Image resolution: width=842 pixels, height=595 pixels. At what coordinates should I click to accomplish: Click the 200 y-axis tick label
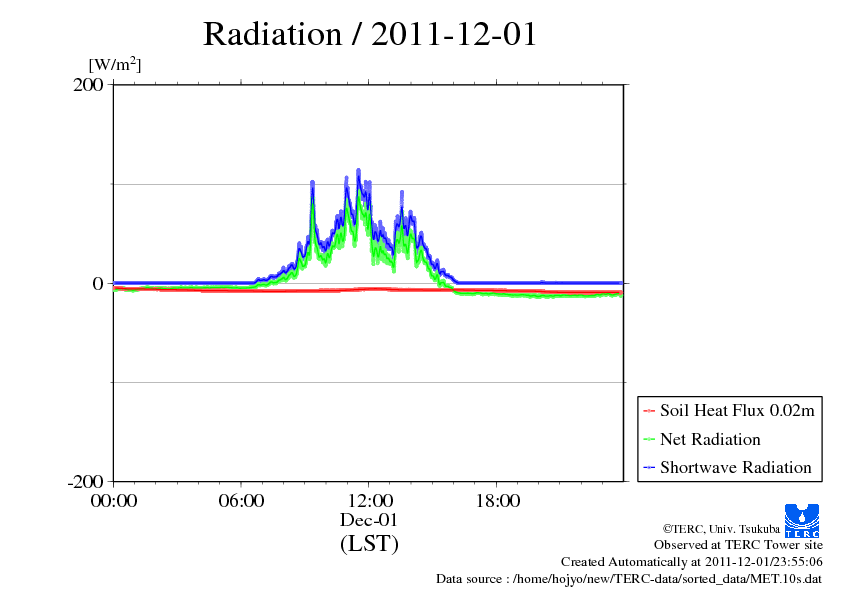click(90, 85)
